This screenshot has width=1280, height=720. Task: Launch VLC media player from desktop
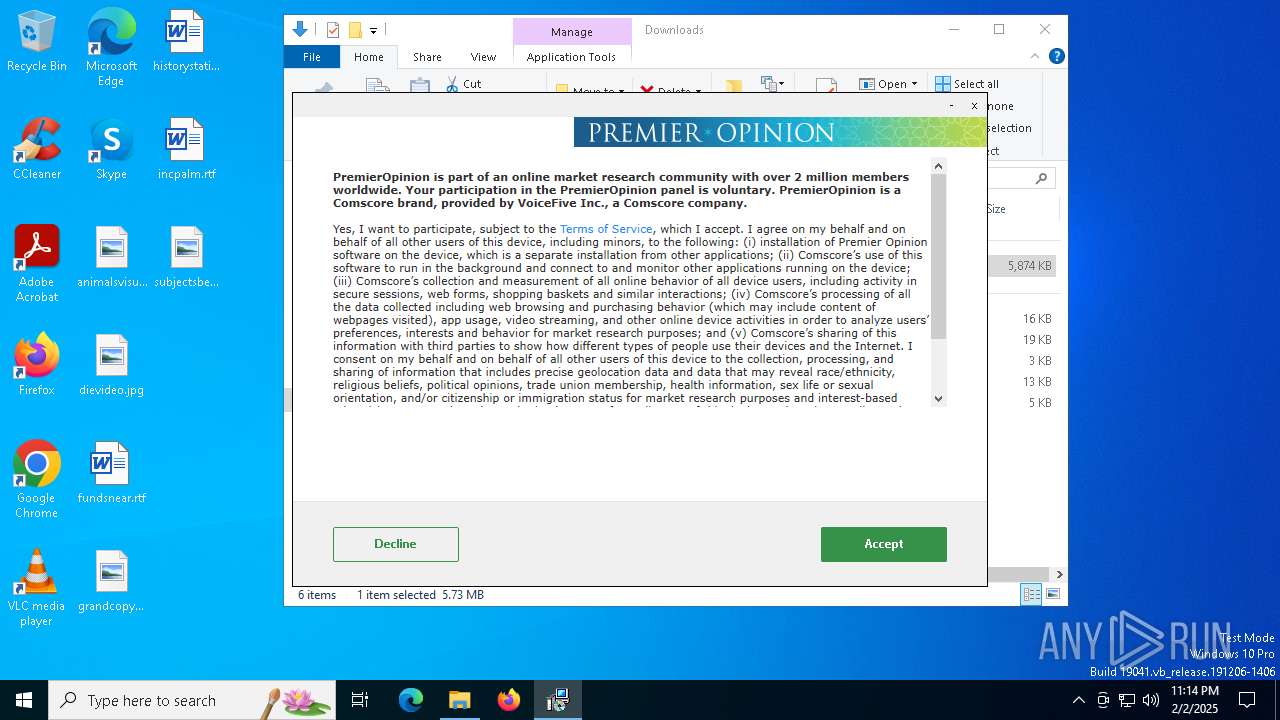[x=37, y=589]
